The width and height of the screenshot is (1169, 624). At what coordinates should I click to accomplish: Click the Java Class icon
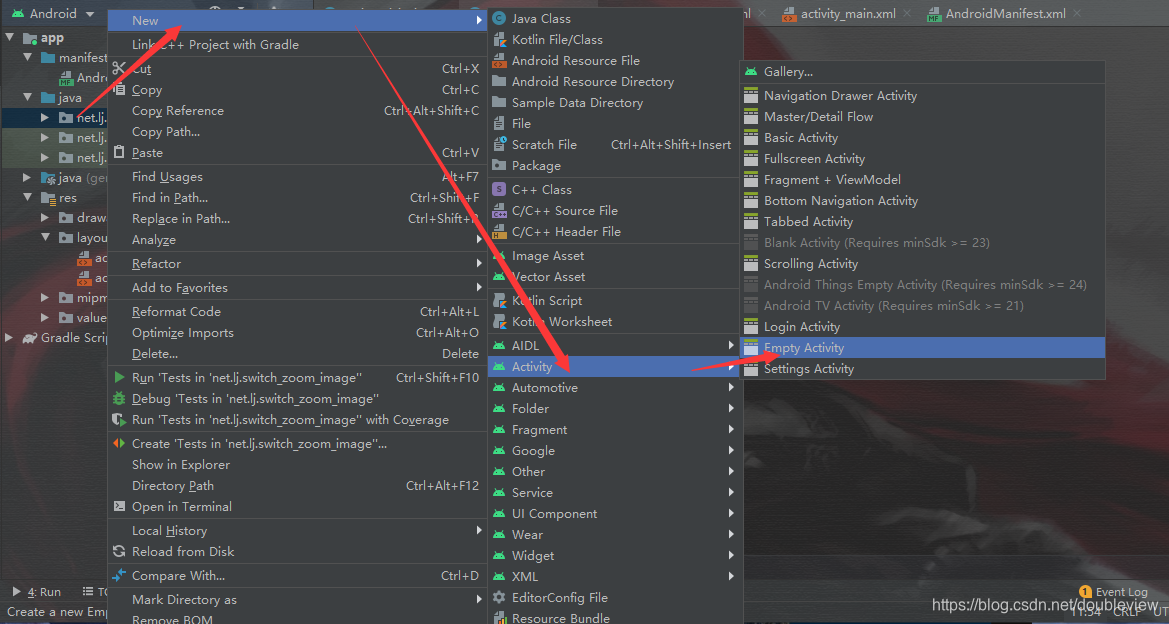(500, 19)
